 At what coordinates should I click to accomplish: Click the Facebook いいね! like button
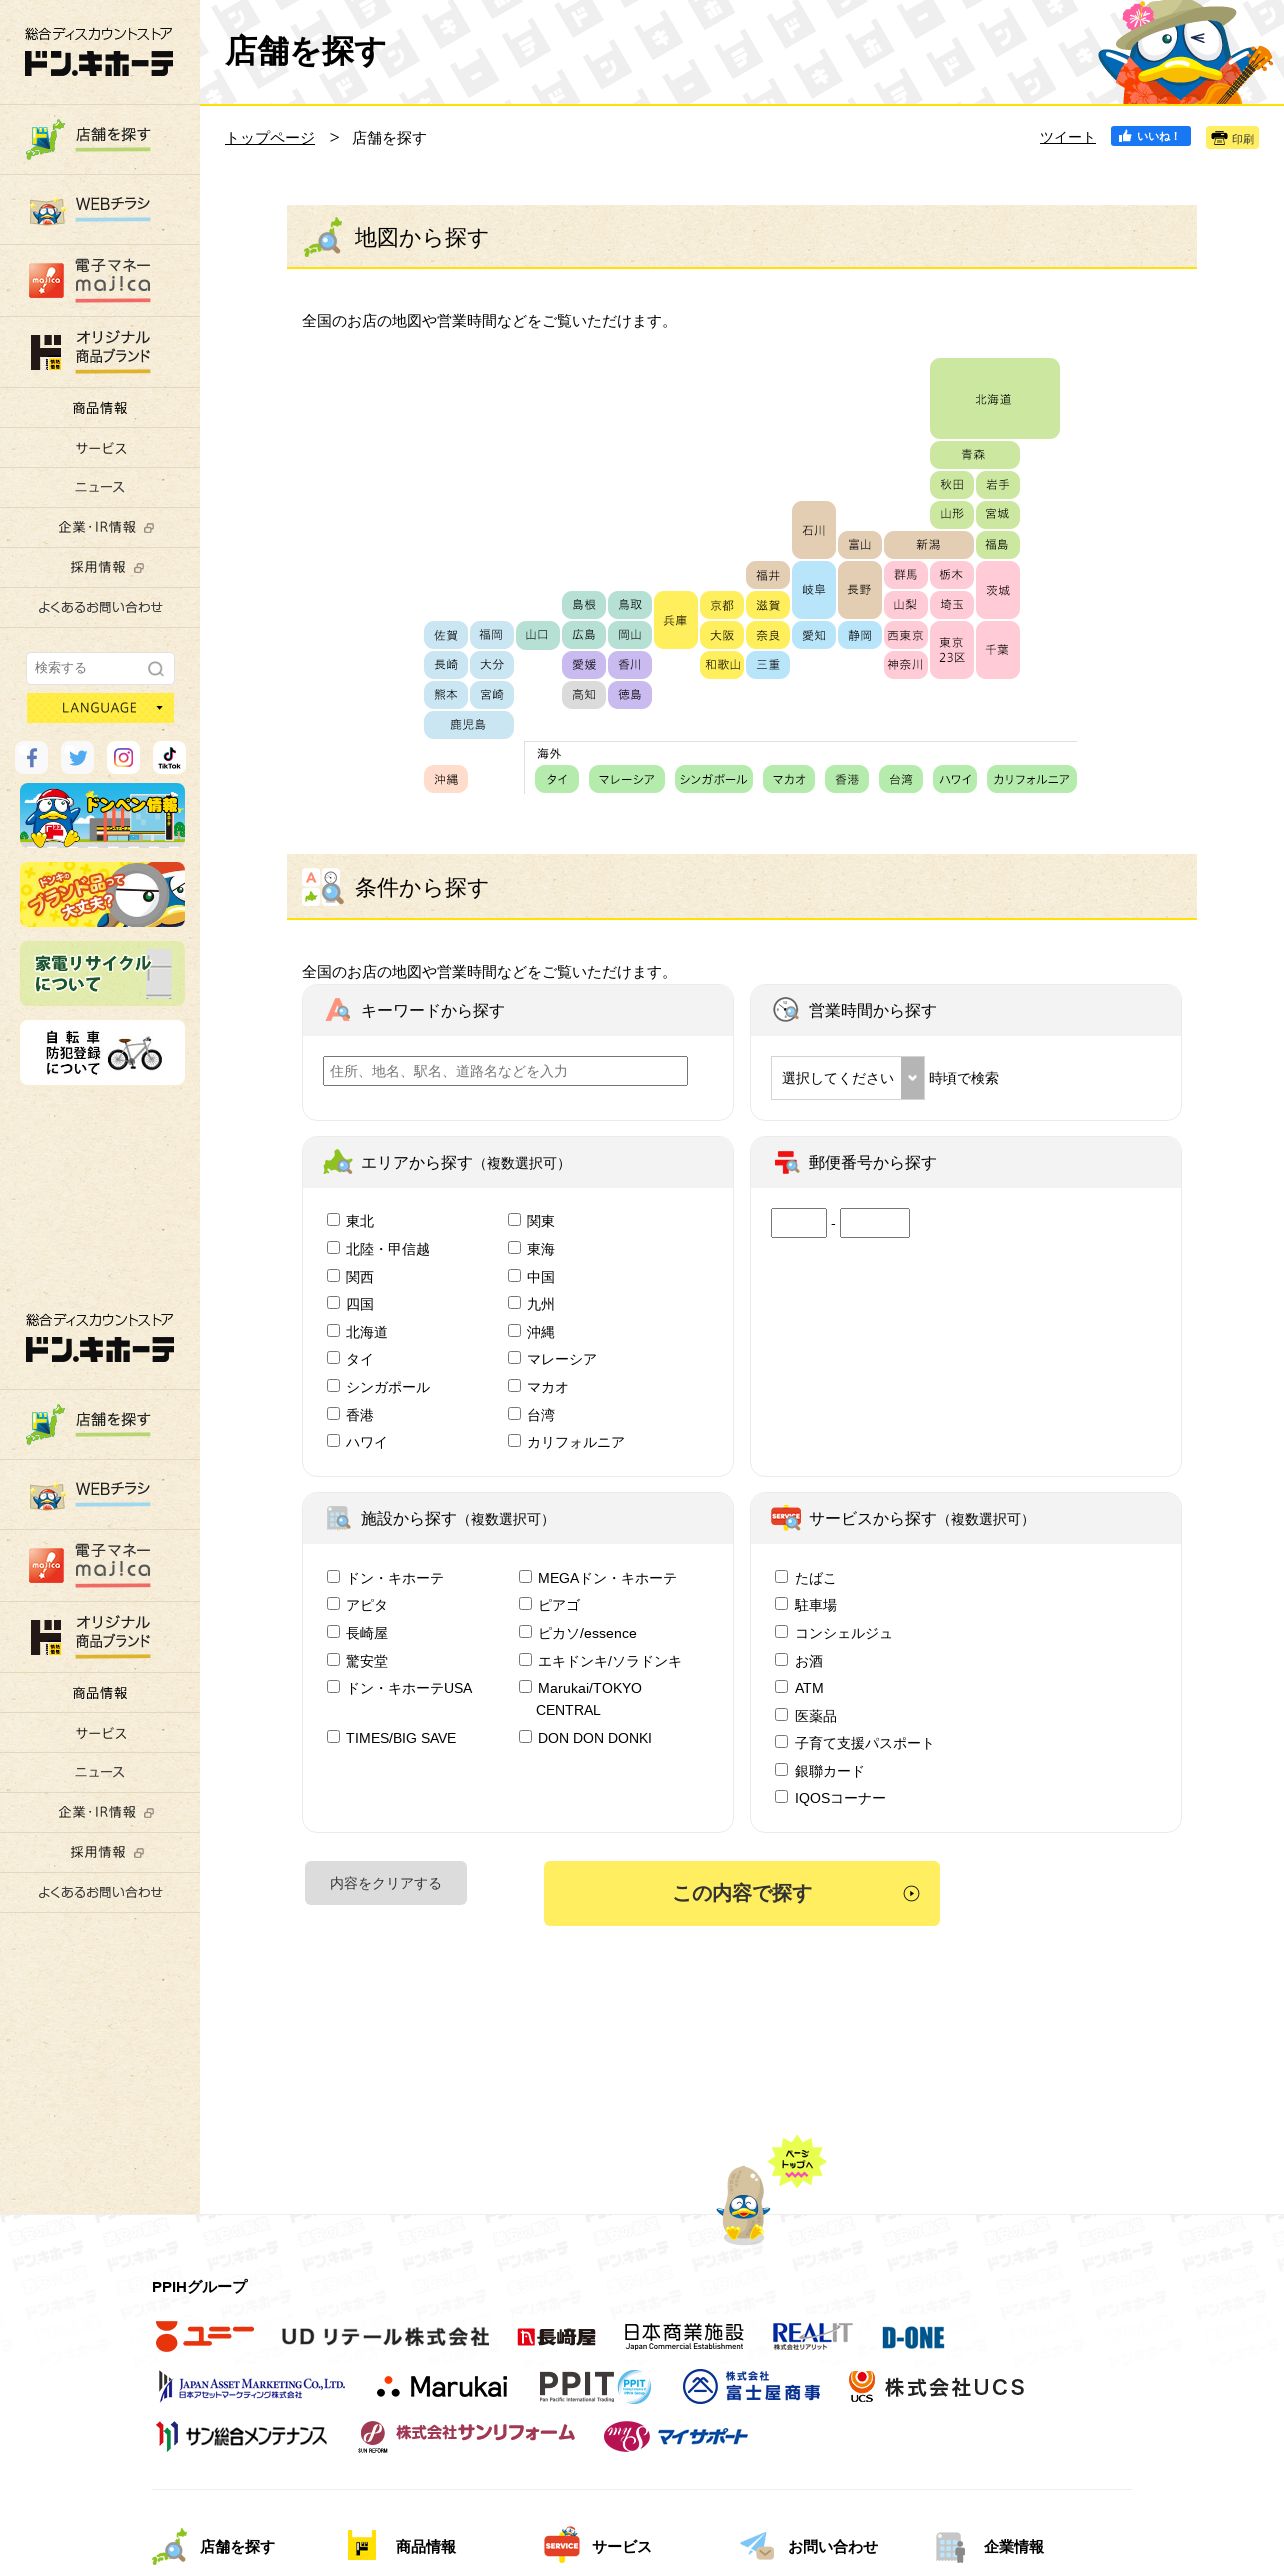1150,136
